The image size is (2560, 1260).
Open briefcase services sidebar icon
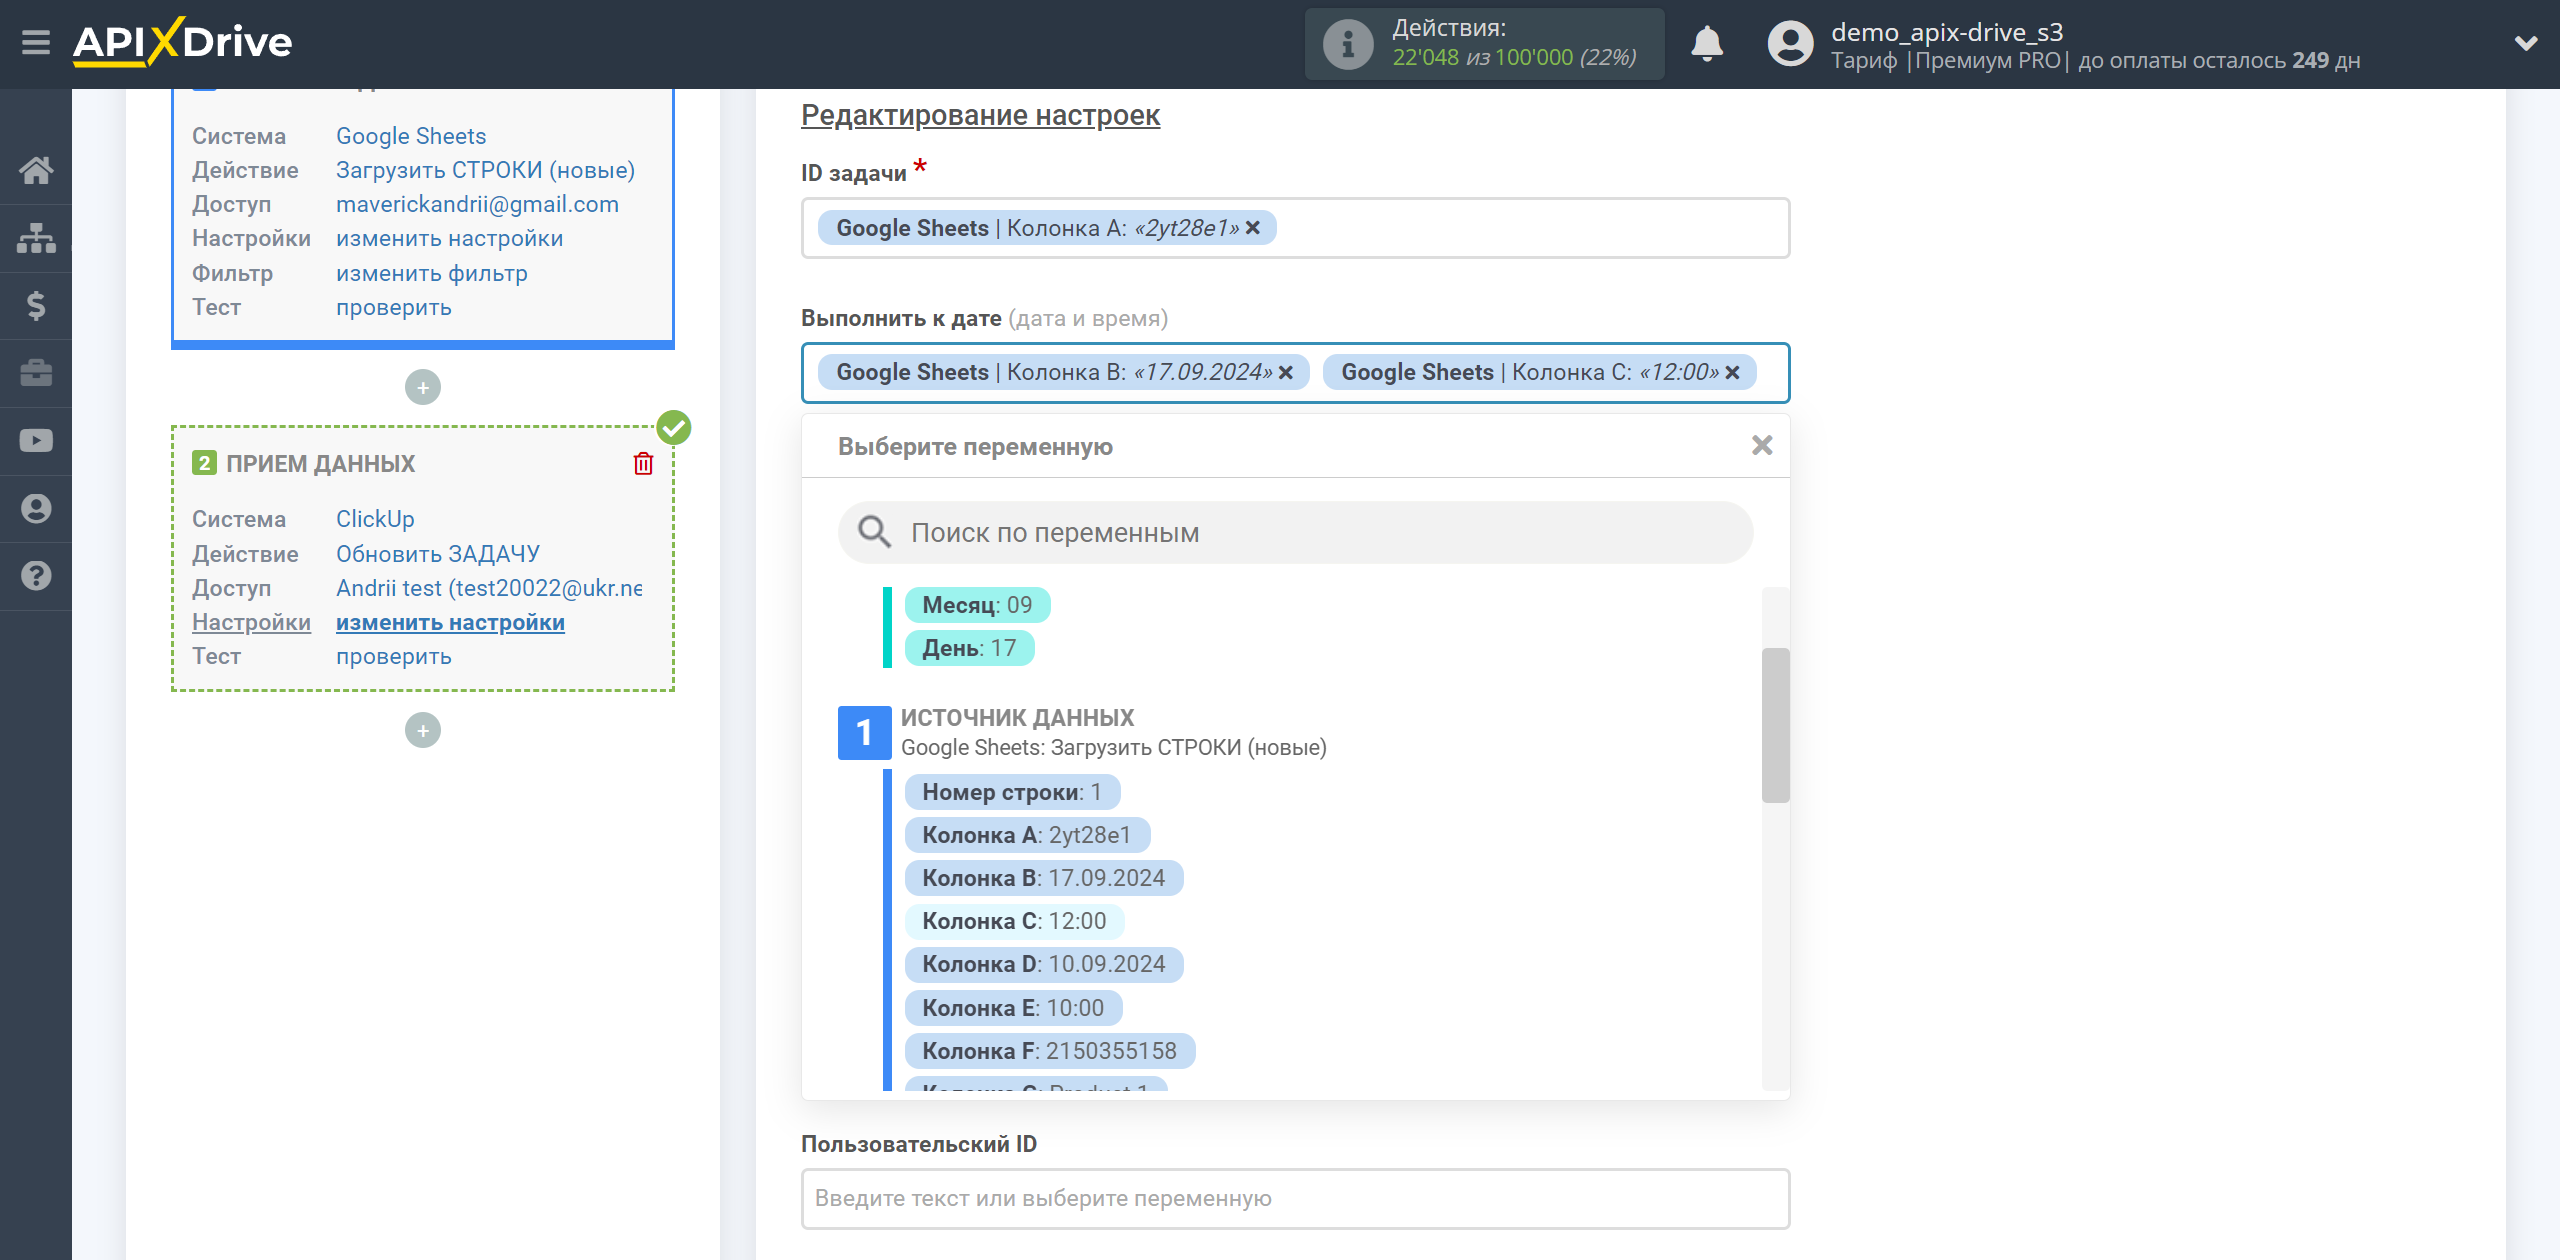pos(36,373)
